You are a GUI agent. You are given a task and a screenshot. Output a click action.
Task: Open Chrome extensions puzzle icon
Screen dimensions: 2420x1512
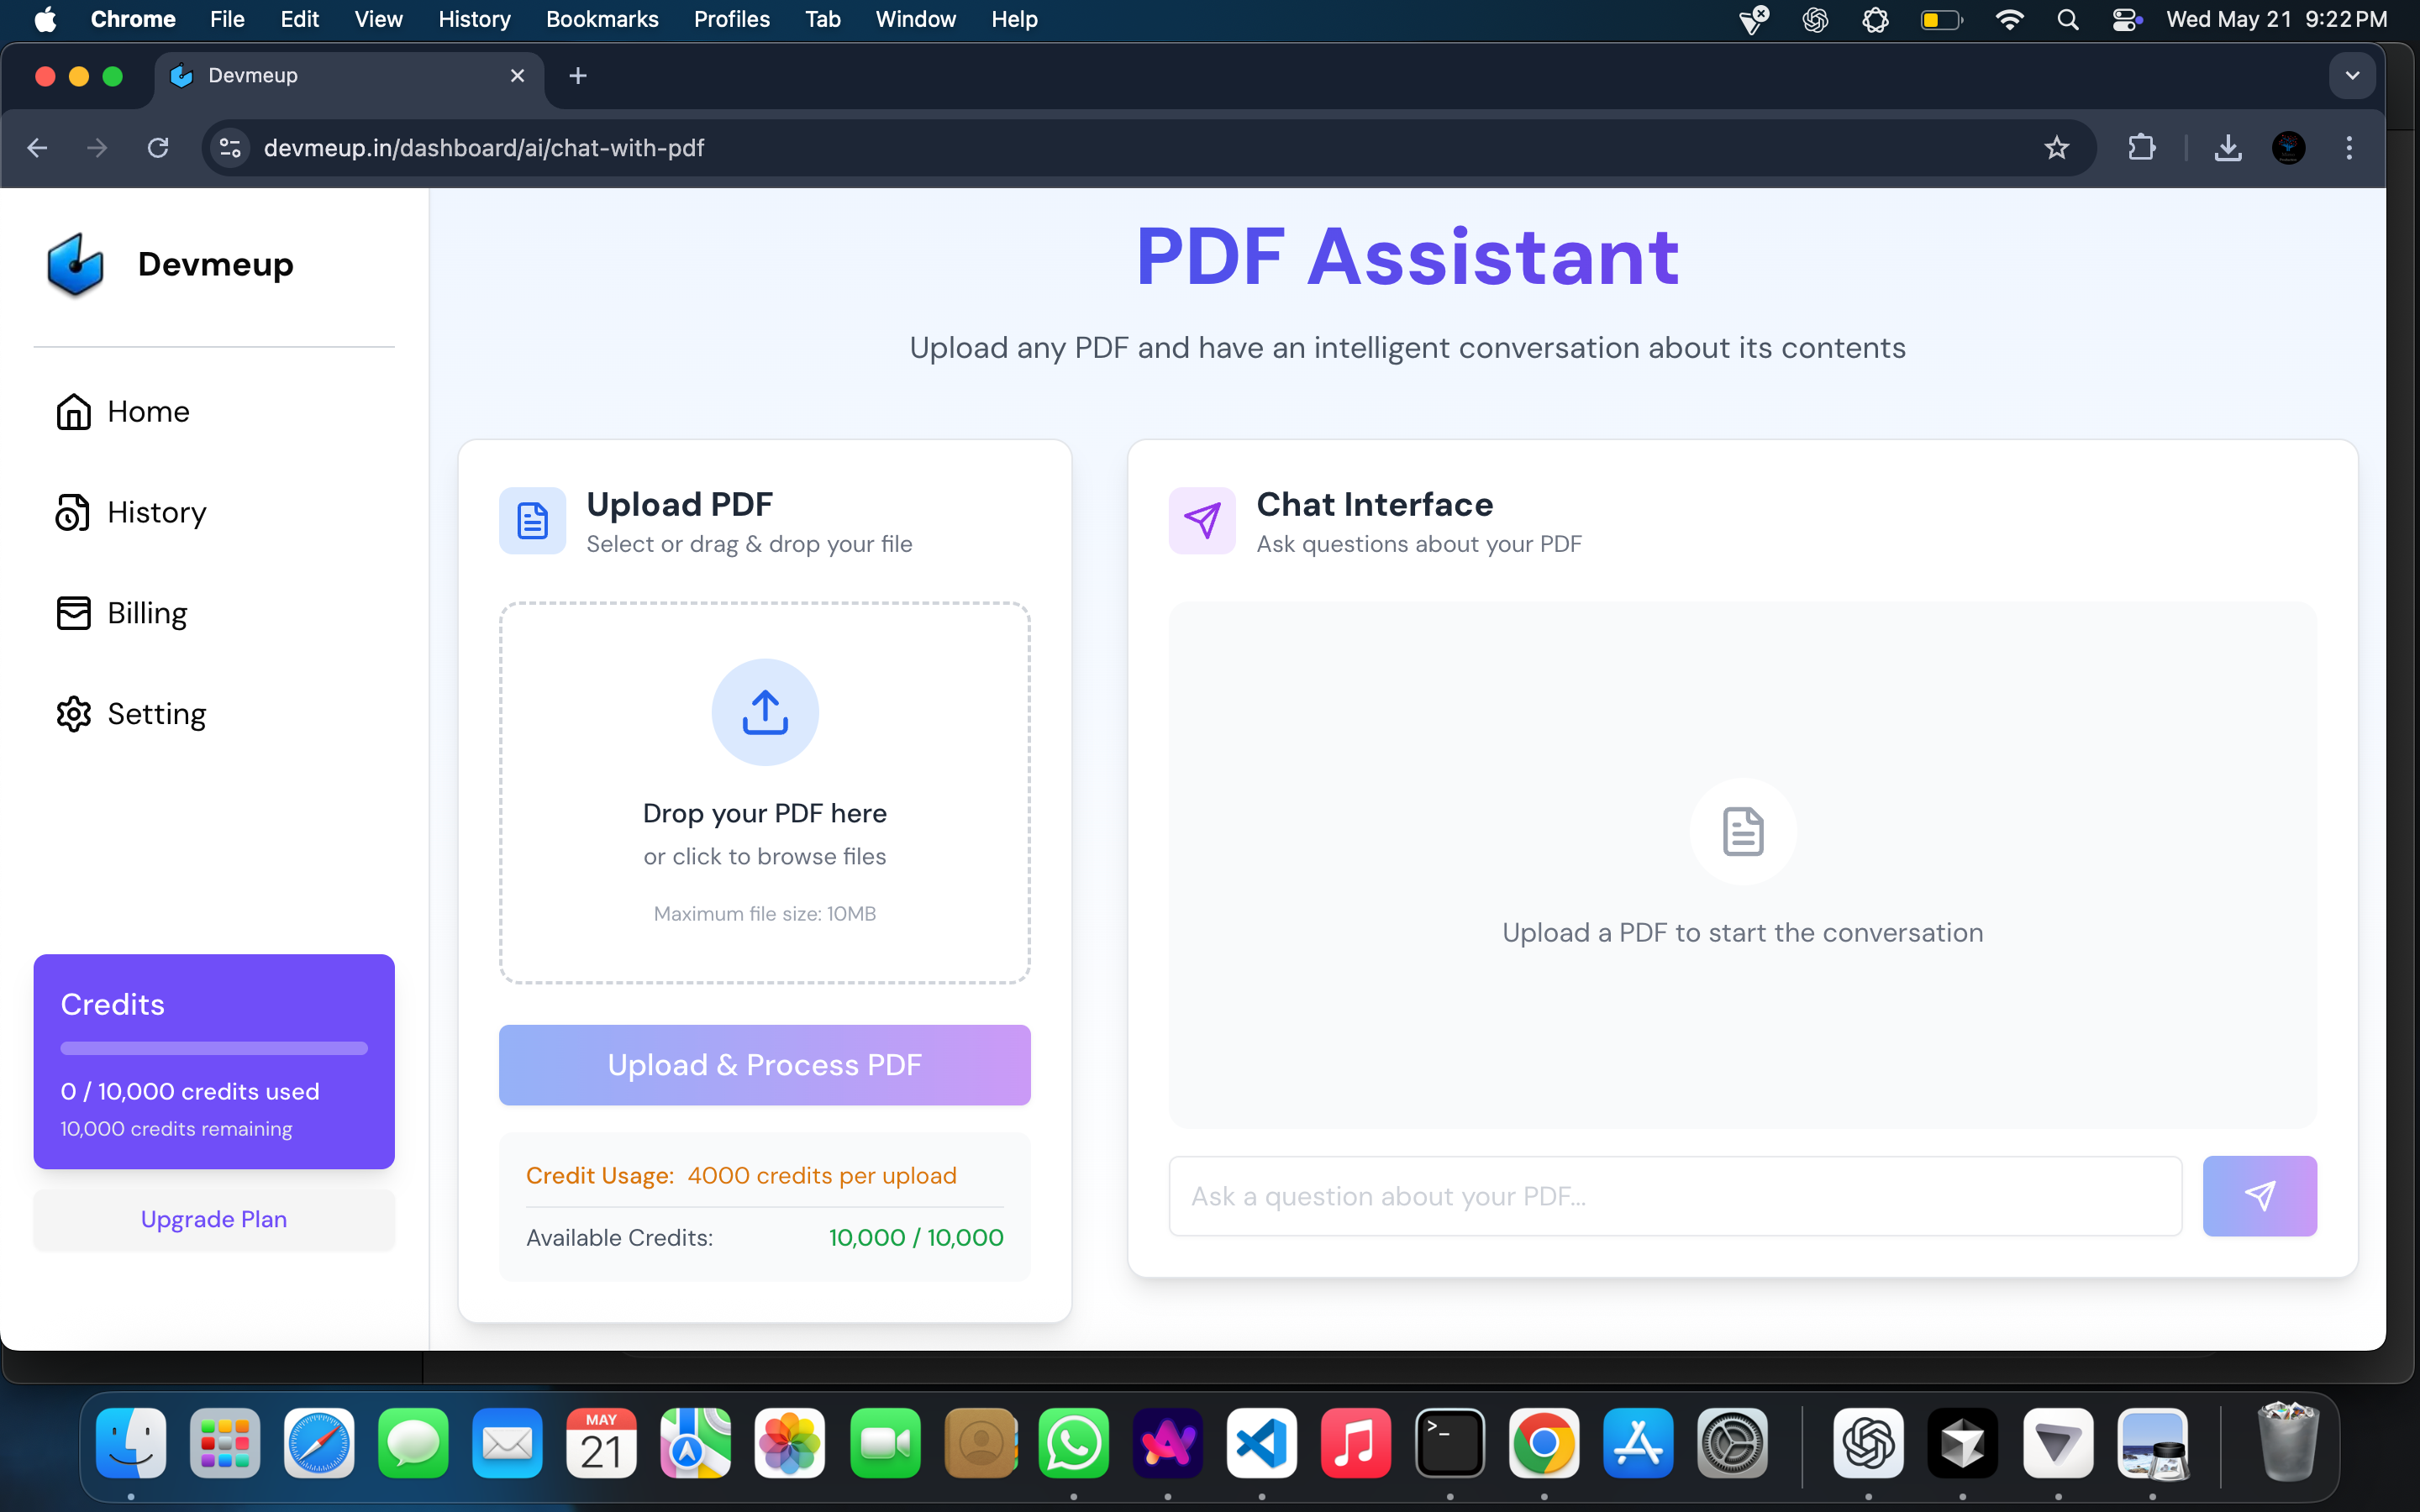click(2141, 148)
